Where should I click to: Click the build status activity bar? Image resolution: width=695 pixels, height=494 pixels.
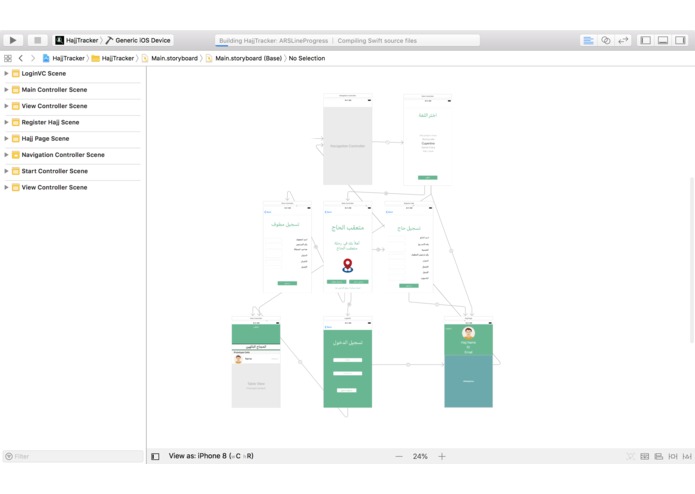coord(347,41)
